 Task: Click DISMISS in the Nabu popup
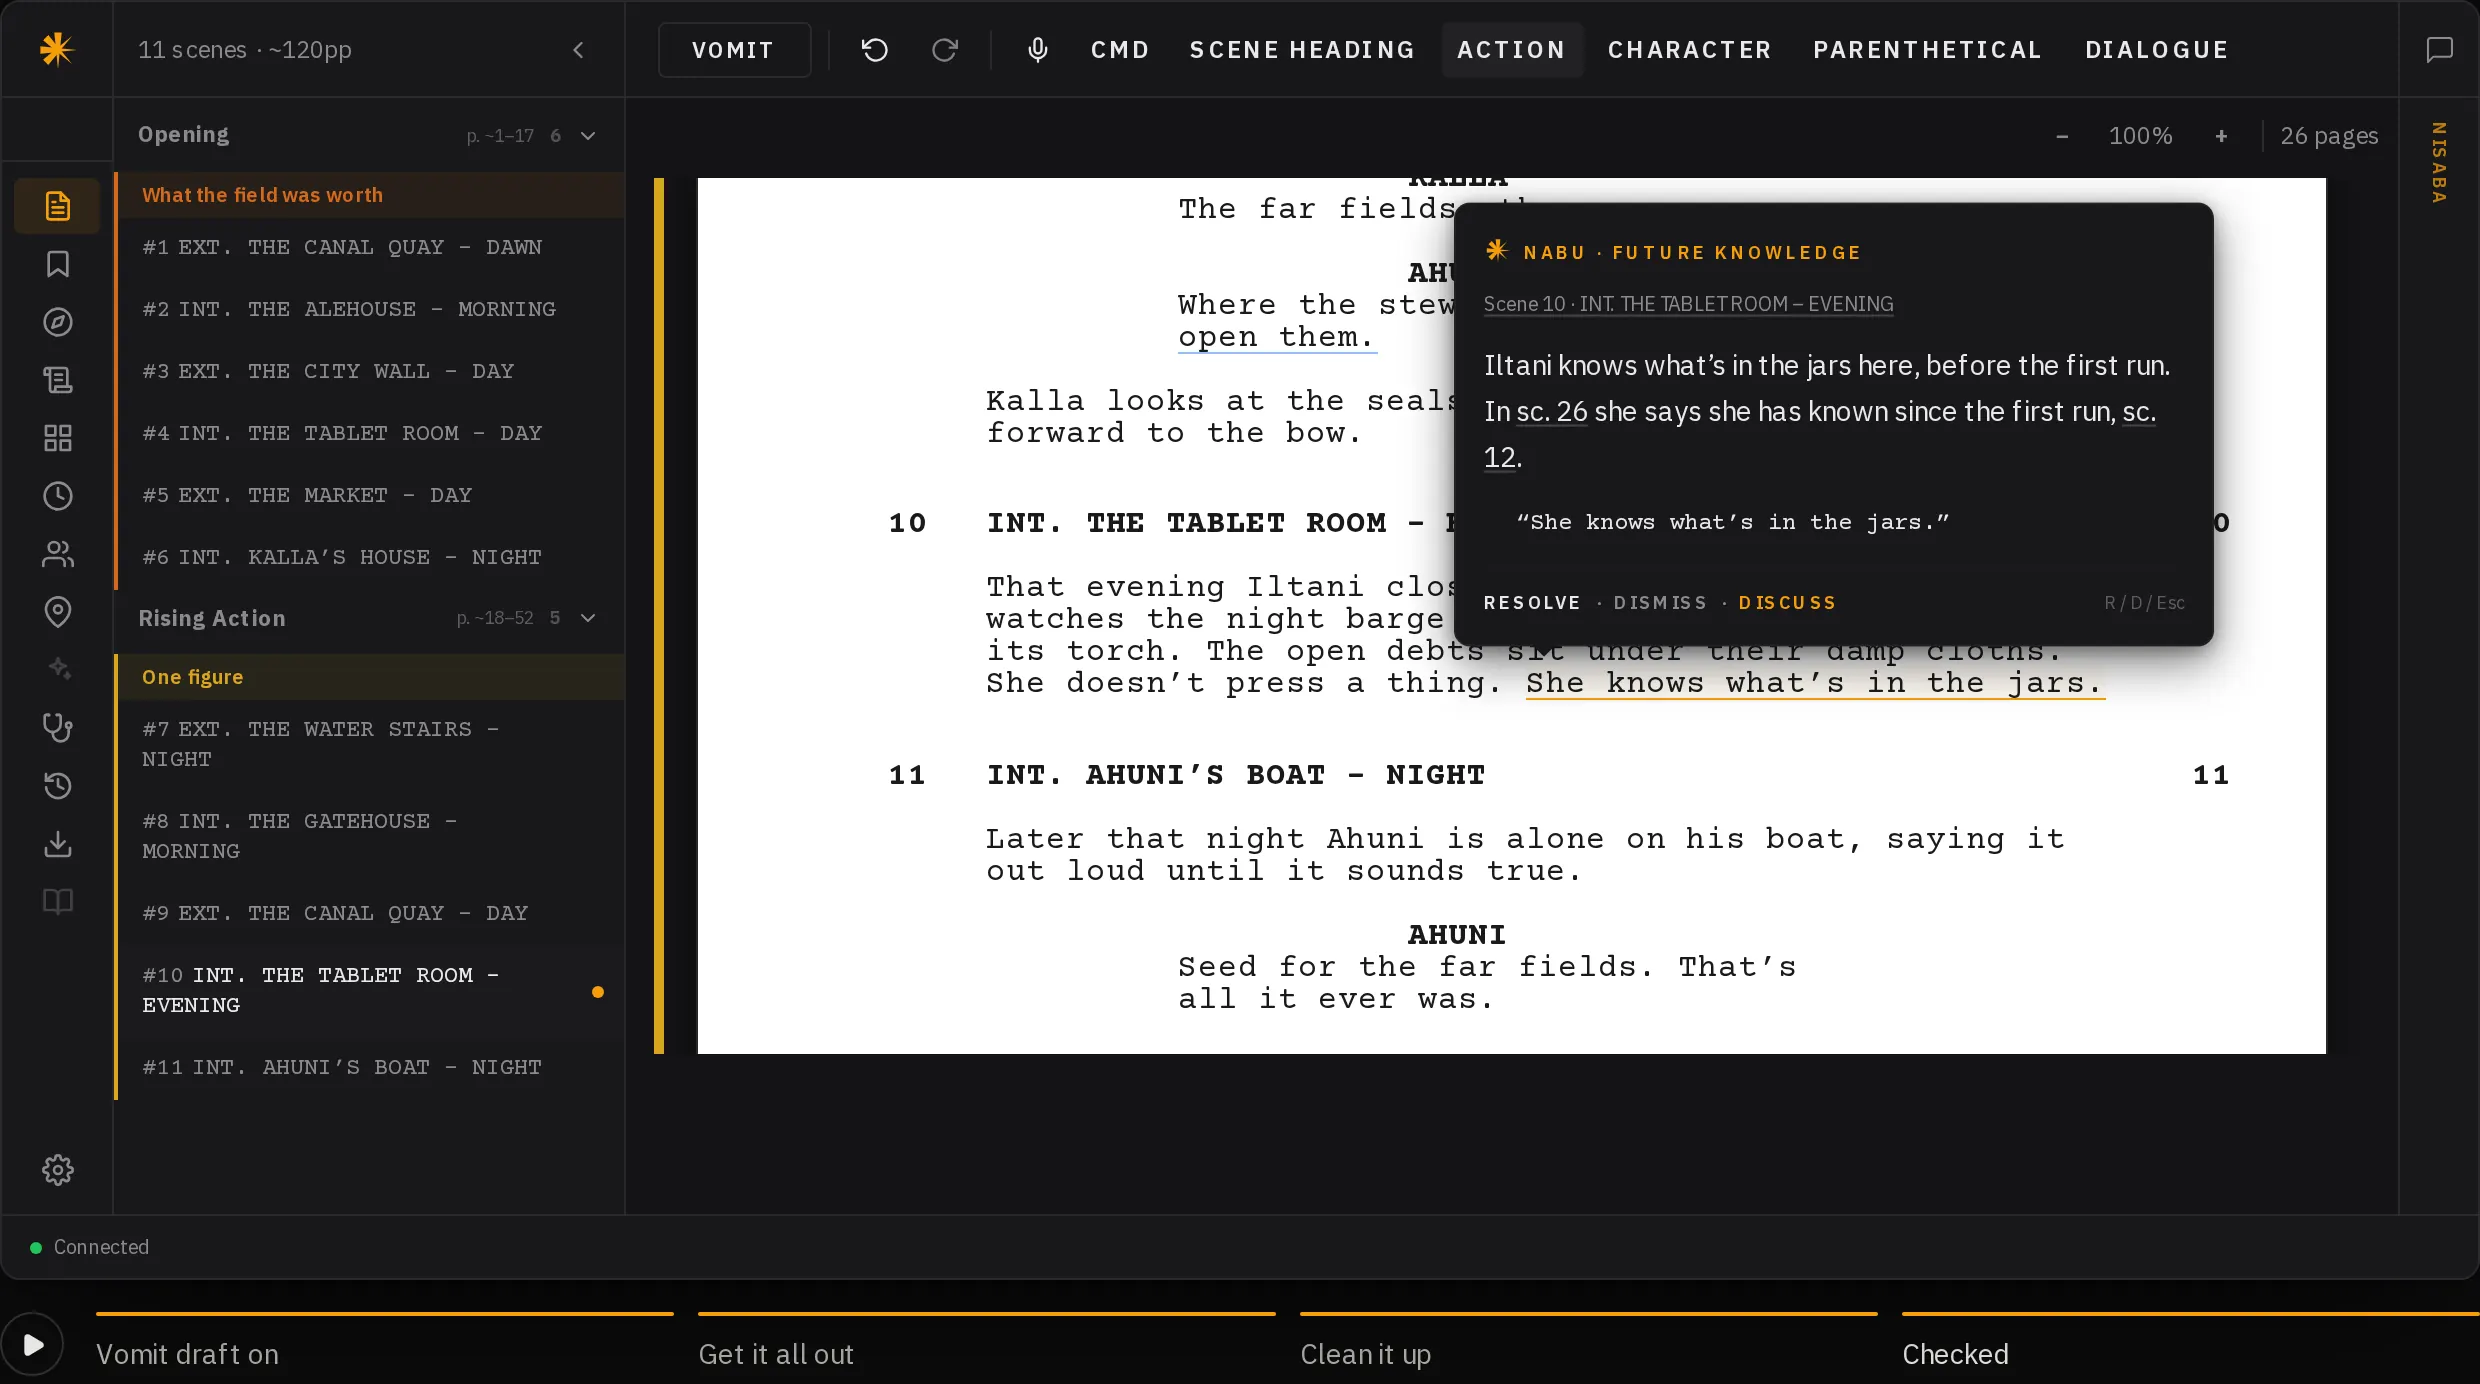(1660, 603)
